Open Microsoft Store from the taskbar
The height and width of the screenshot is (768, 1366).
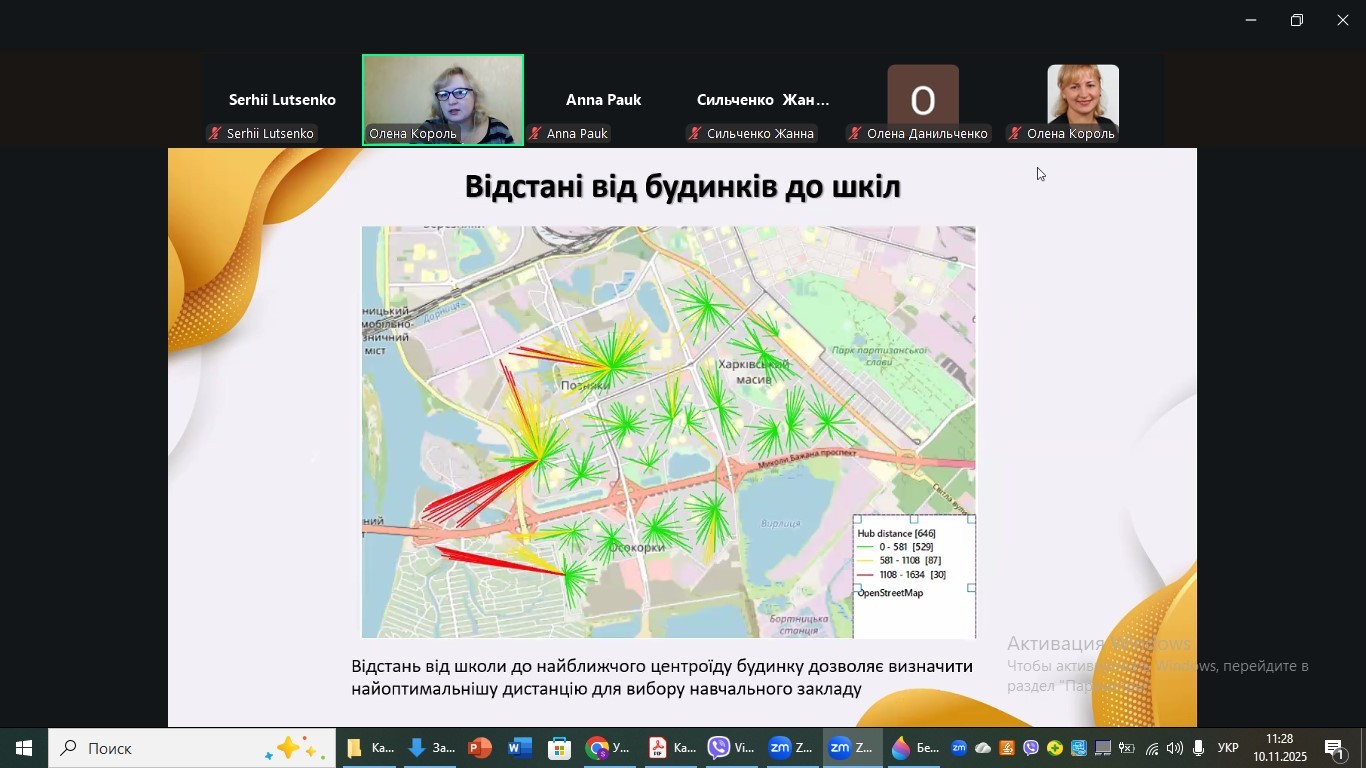coord(560,748)
